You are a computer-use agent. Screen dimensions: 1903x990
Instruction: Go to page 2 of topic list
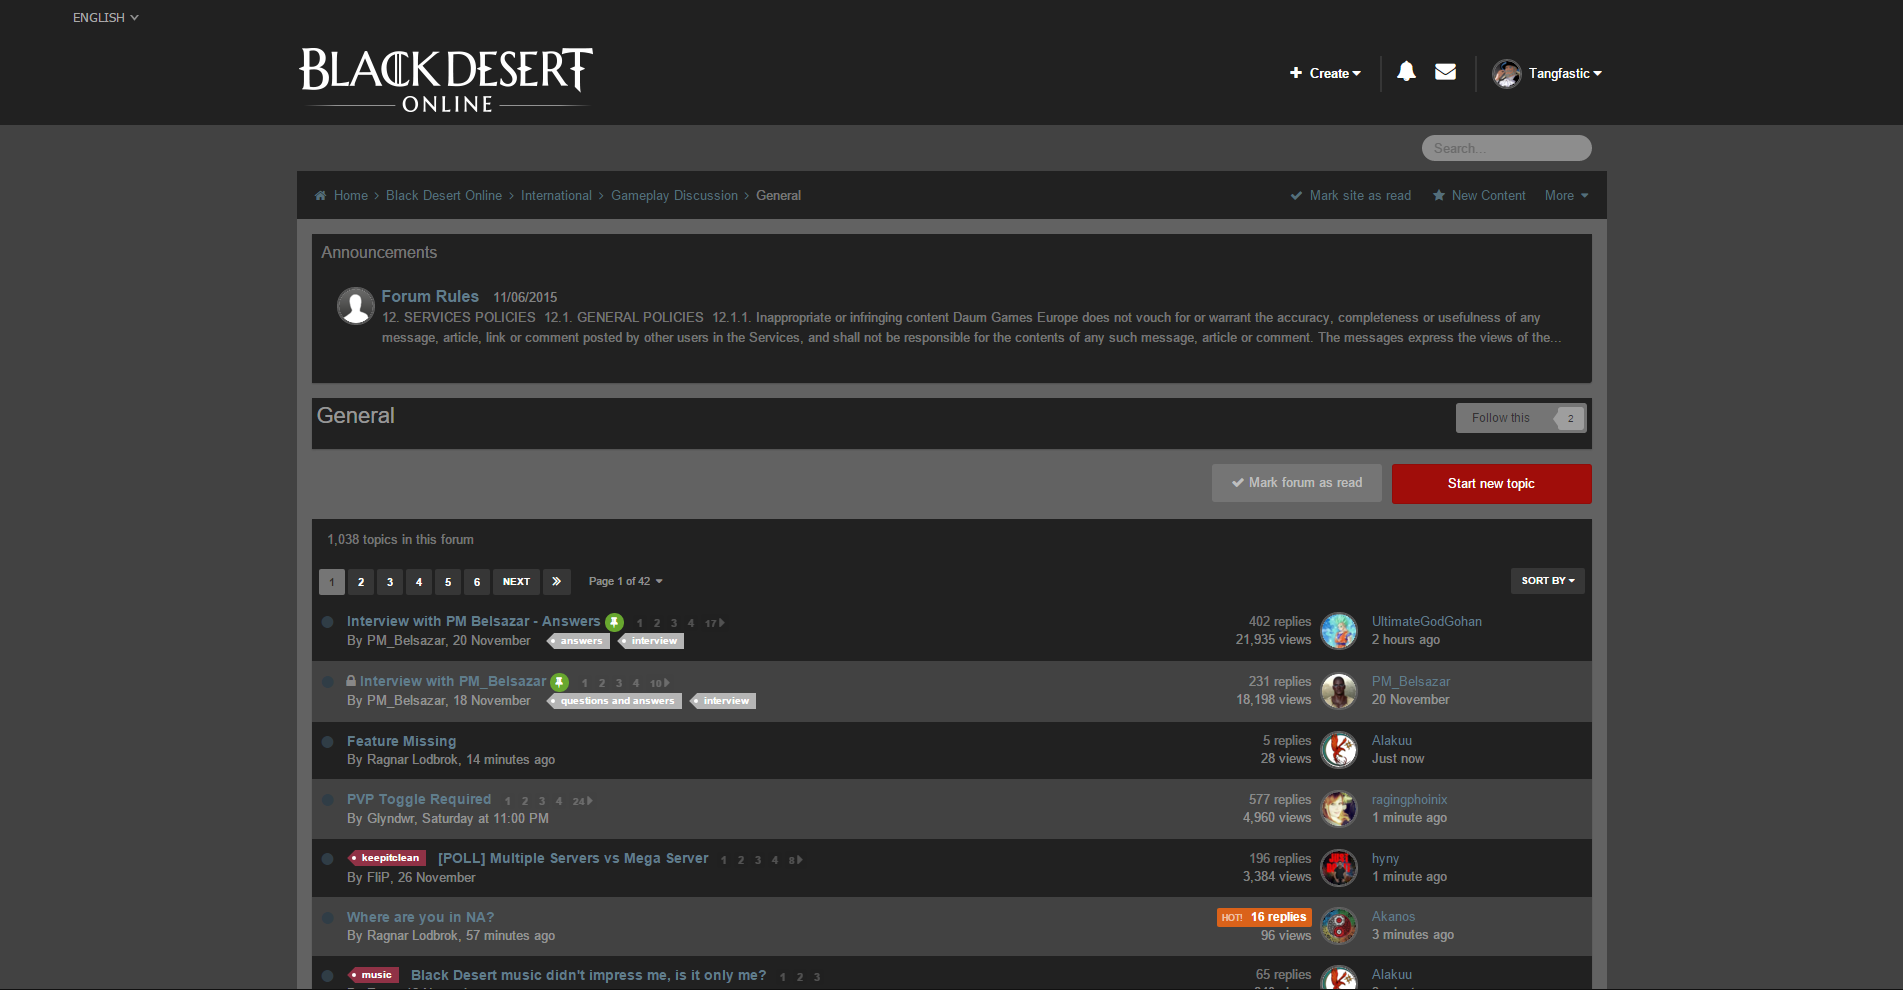click(x=361, y=581)
